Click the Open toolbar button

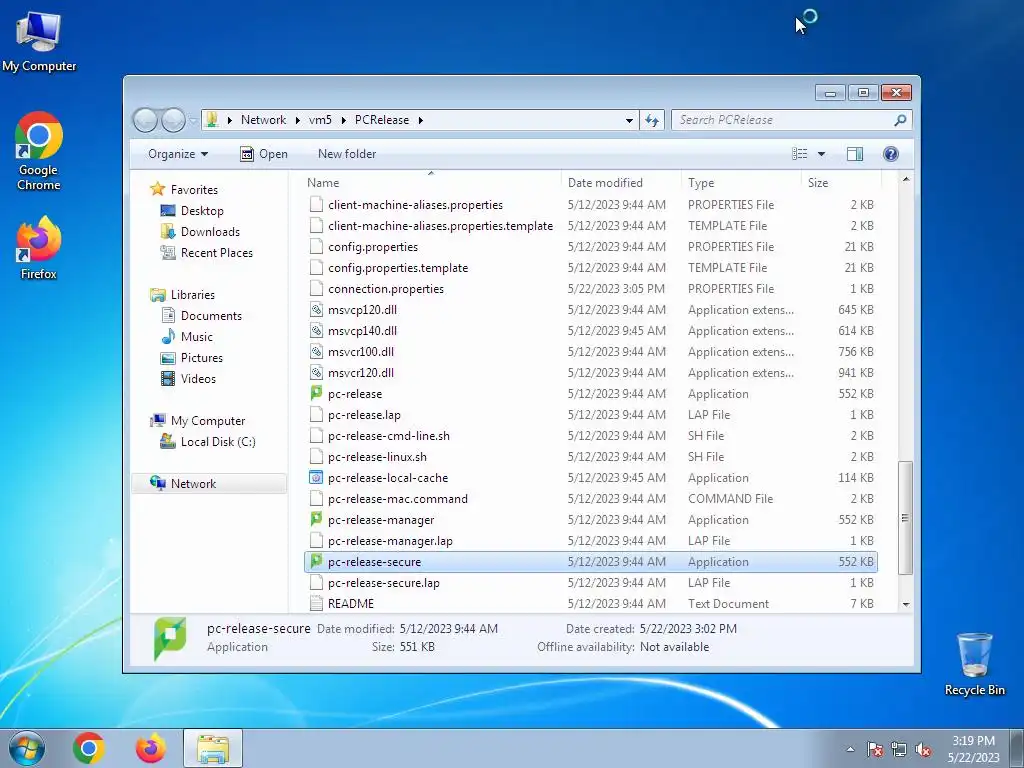[x=264, y=153]
